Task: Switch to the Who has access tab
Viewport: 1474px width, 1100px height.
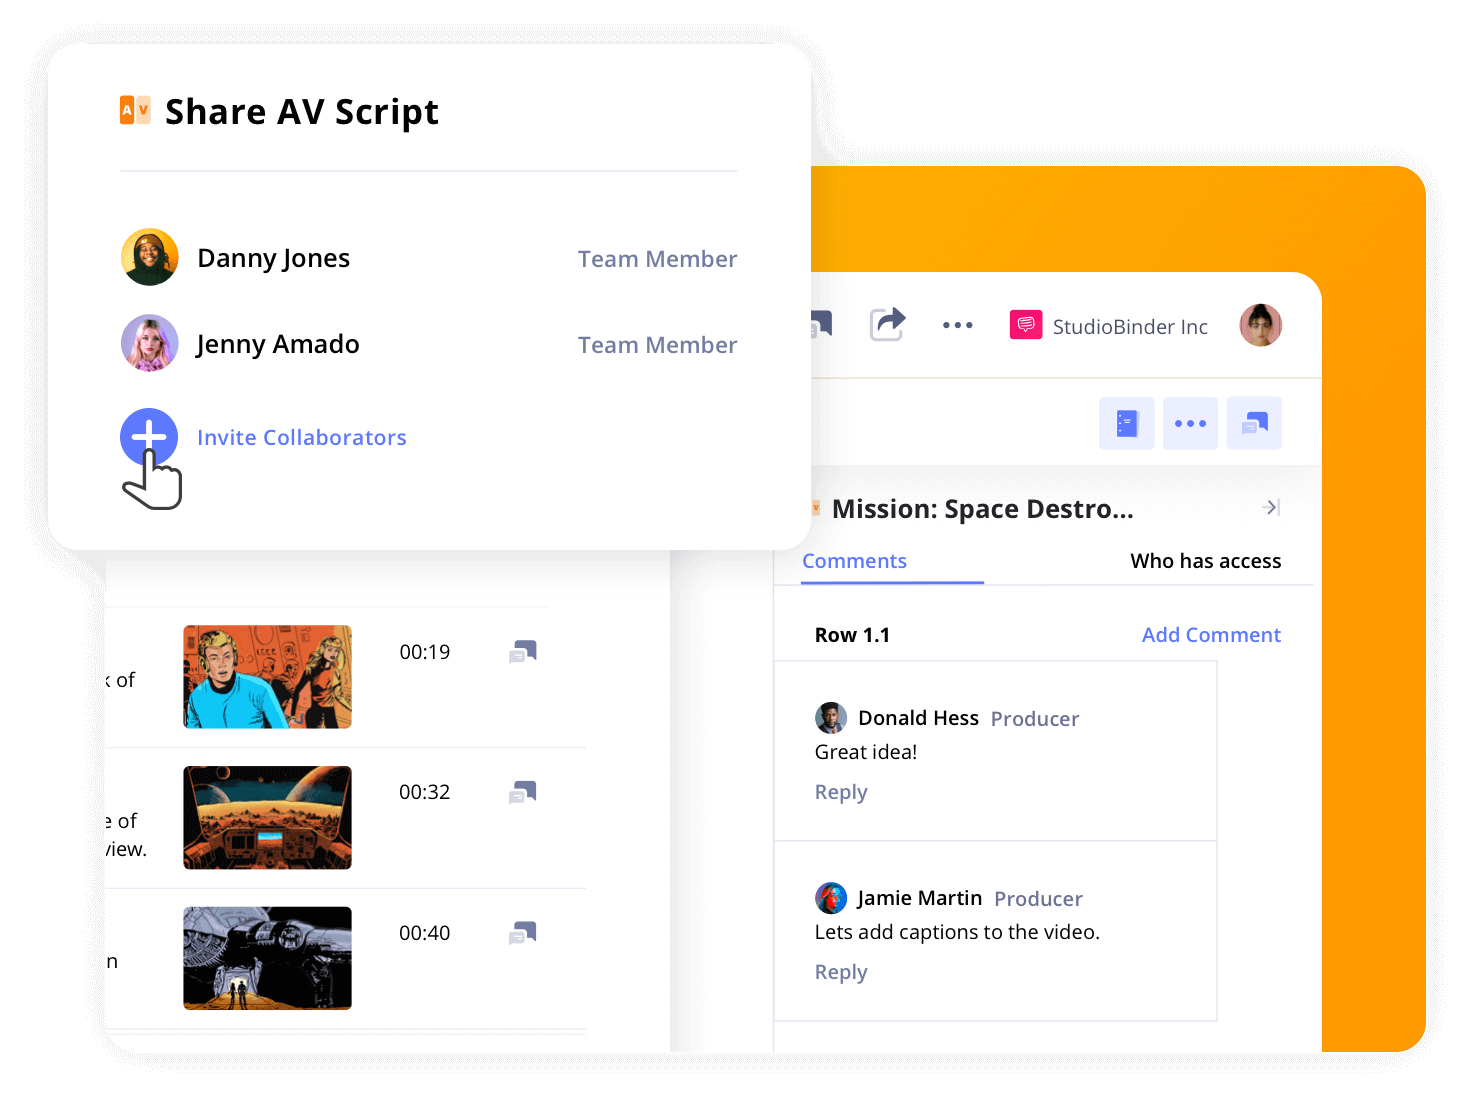Action: 1205,560
